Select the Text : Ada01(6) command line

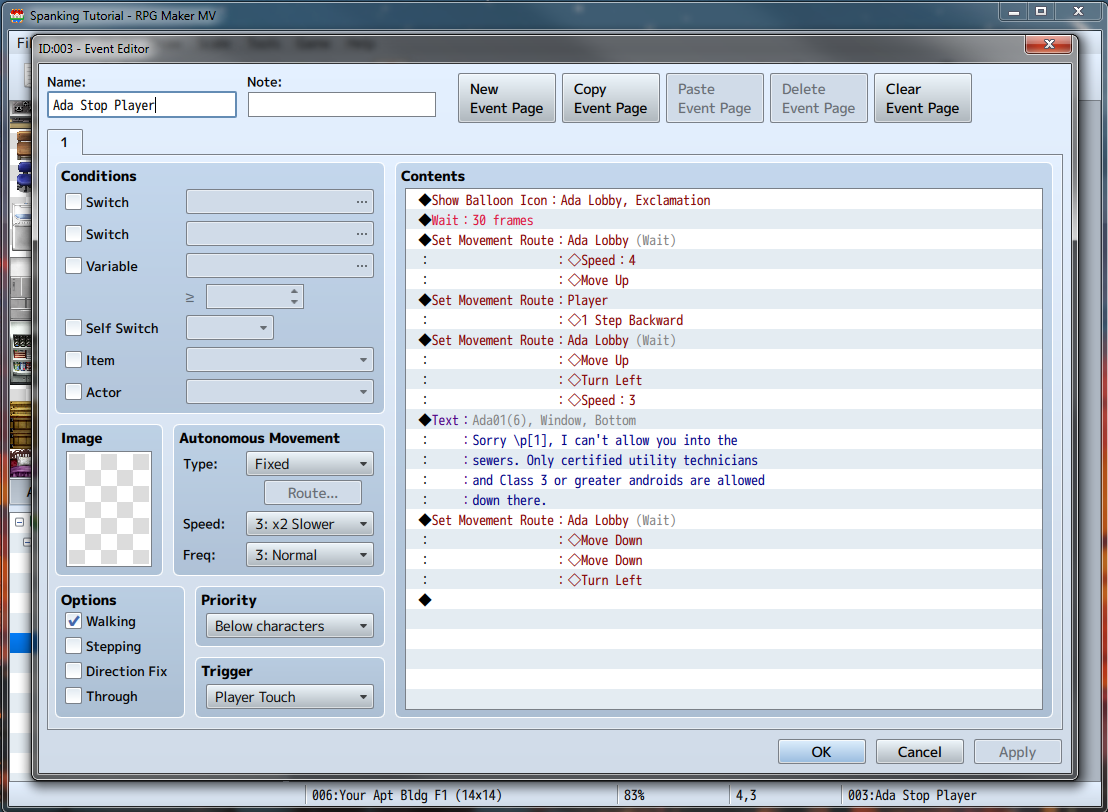[724, 420]
